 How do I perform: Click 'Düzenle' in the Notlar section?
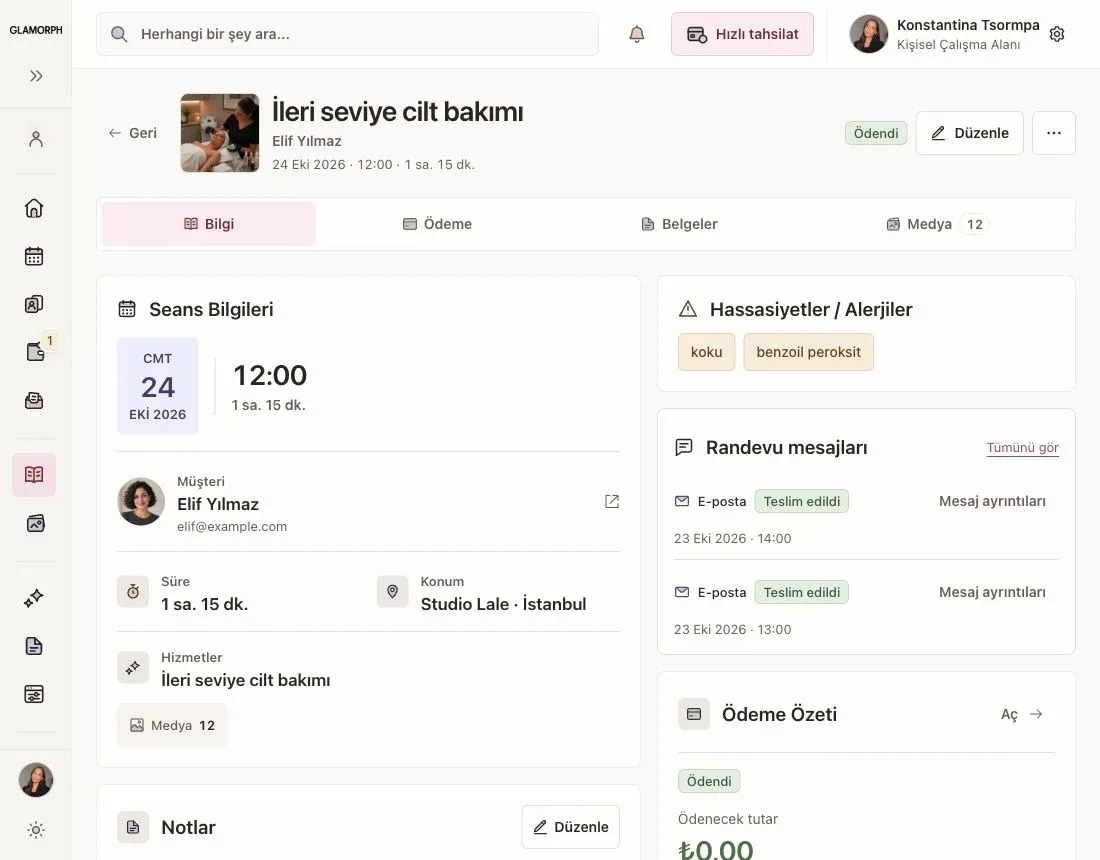[570, 827]
